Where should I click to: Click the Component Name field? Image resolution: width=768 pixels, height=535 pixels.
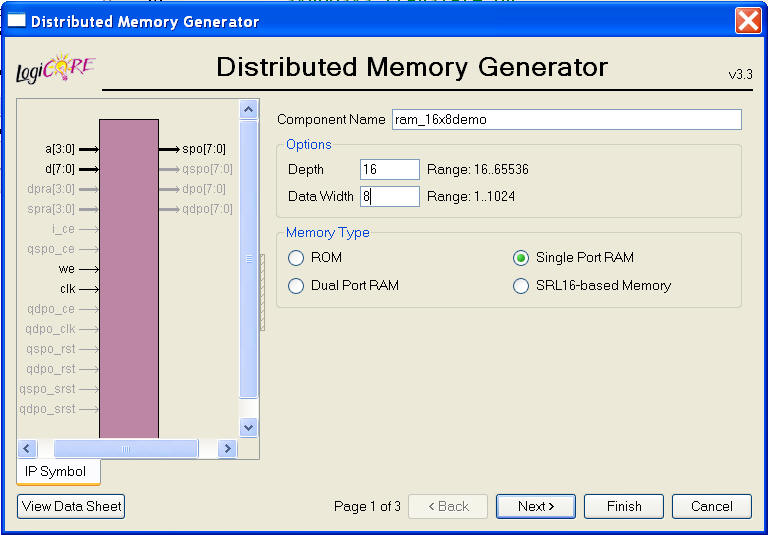click(x=567, y=120)
